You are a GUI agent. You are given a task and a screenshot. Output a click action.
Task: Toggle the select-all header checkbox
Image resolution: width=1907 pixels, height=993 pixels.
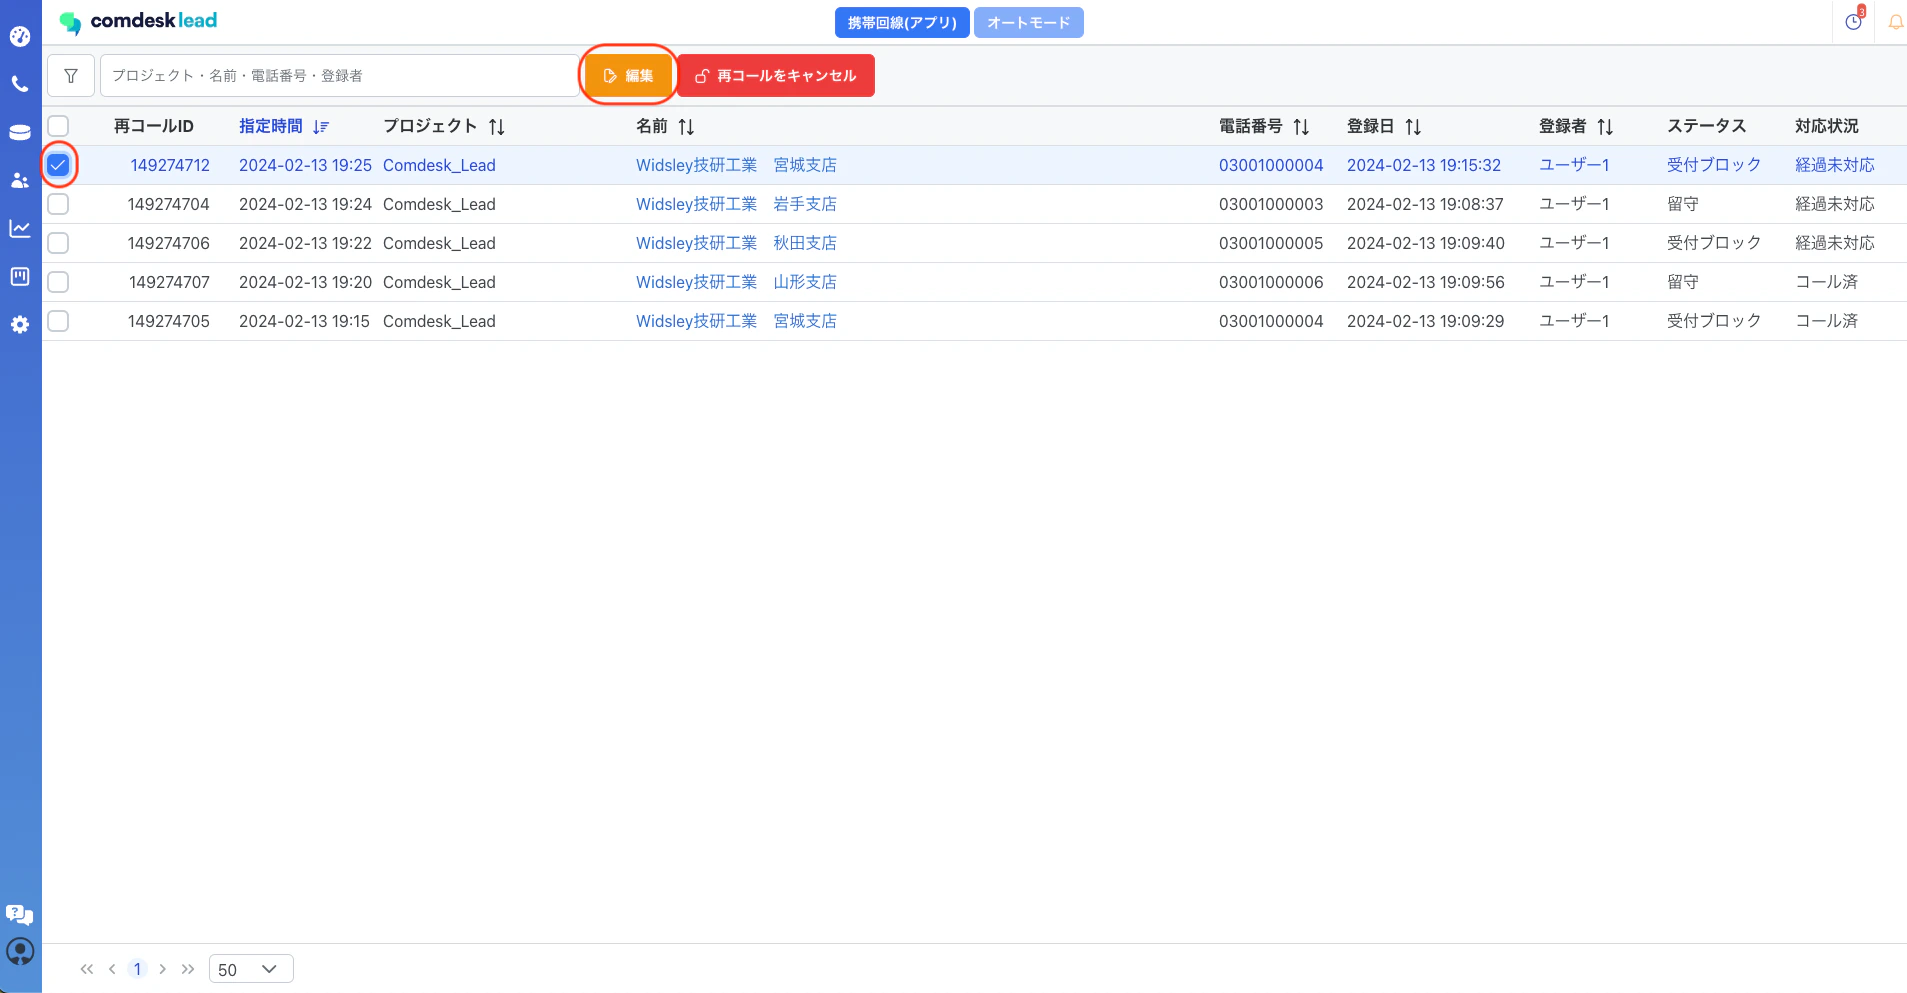[x=58, y=126]
